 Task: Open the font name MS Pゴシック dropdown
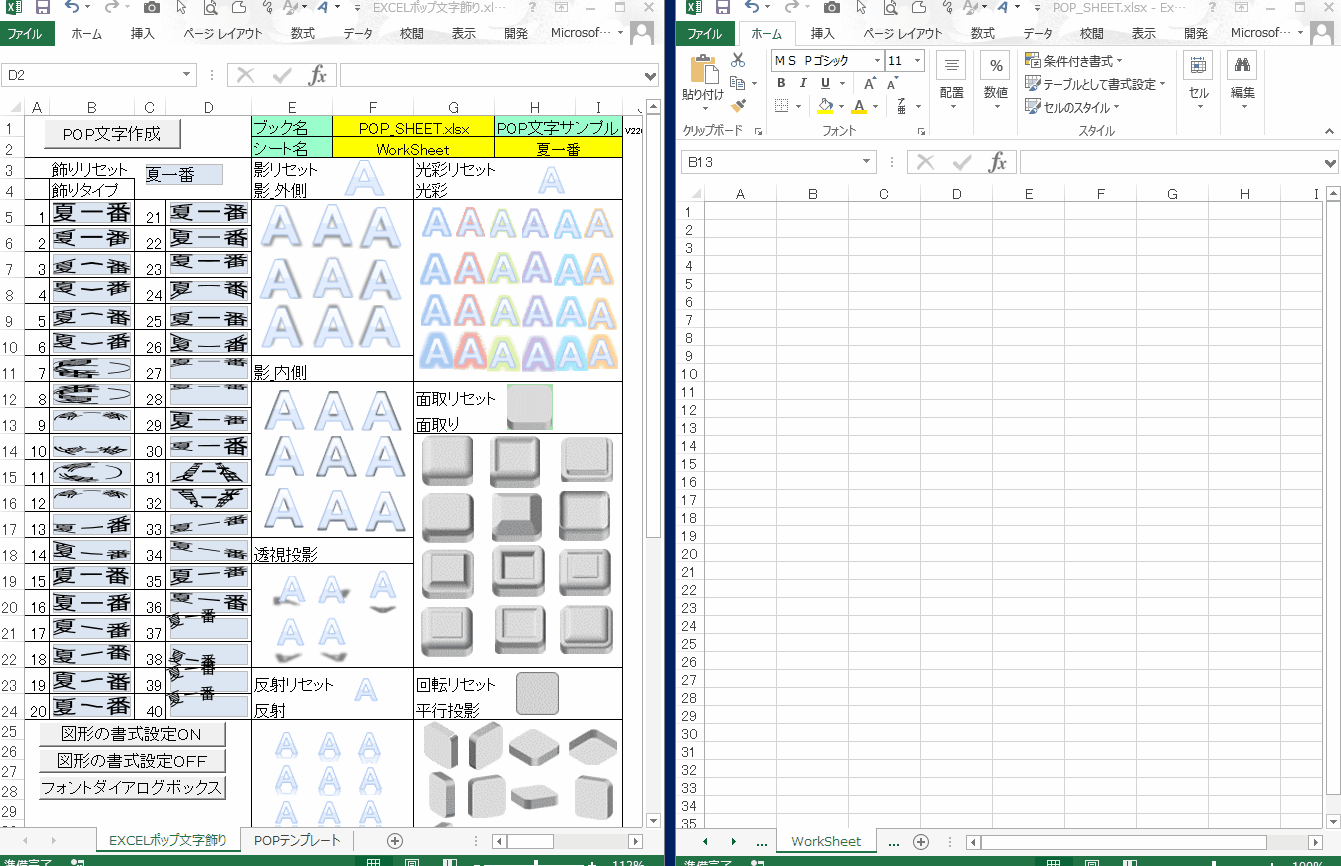click(877, 61)
